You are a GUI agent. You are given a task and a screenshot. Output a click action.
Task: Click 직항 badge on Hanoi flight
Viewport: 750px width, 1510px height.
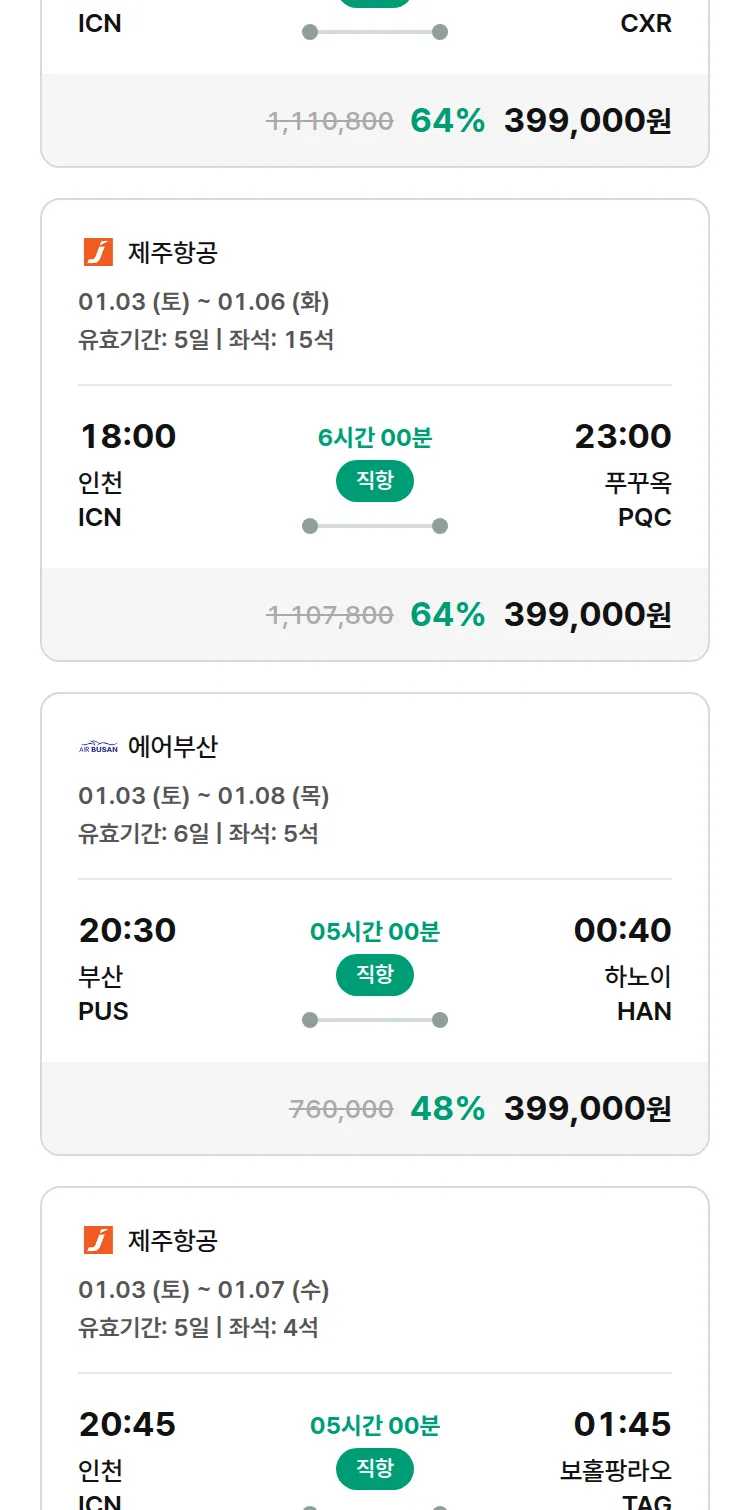click(x=375, y=975)
